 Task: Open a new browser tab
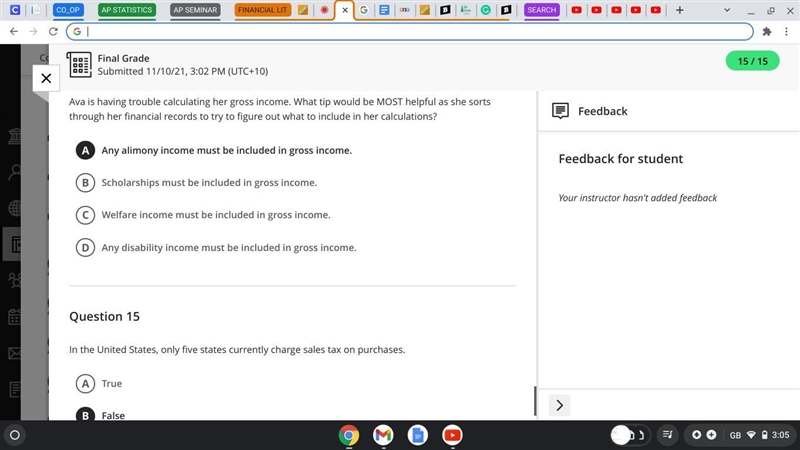[x=680, y=10]
